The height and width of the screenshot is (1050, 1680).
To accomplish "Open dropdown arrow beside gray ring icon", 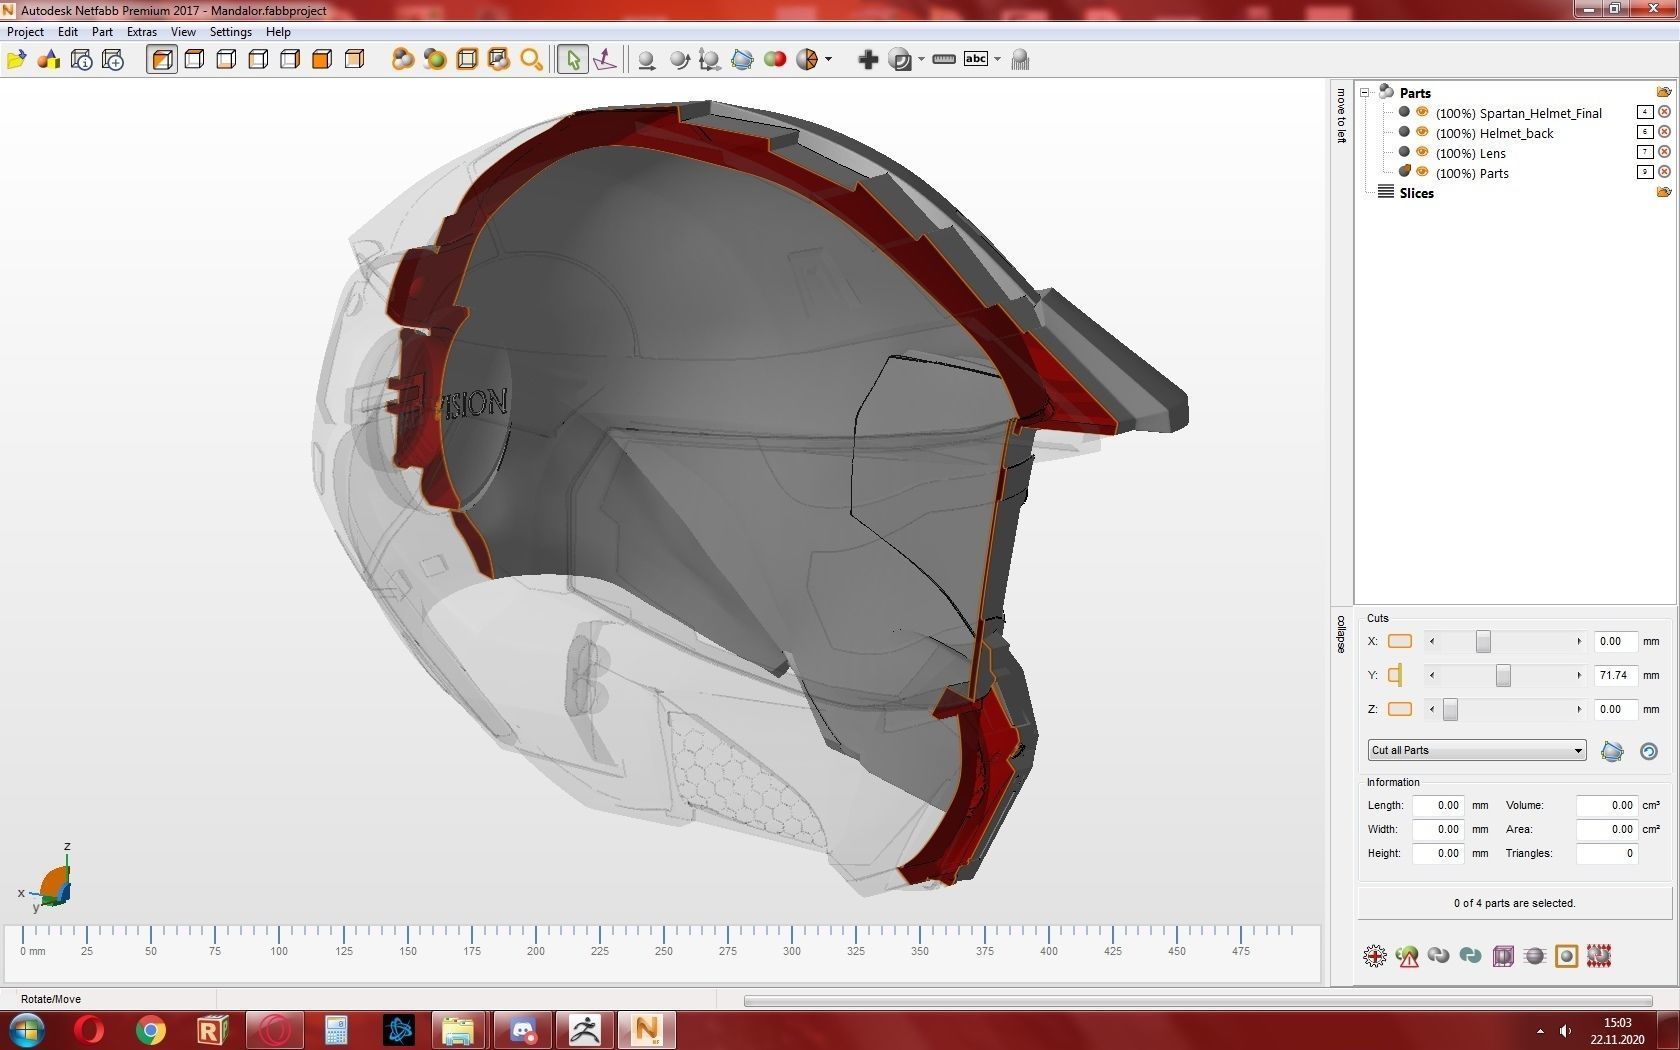I will coord(921,60).
